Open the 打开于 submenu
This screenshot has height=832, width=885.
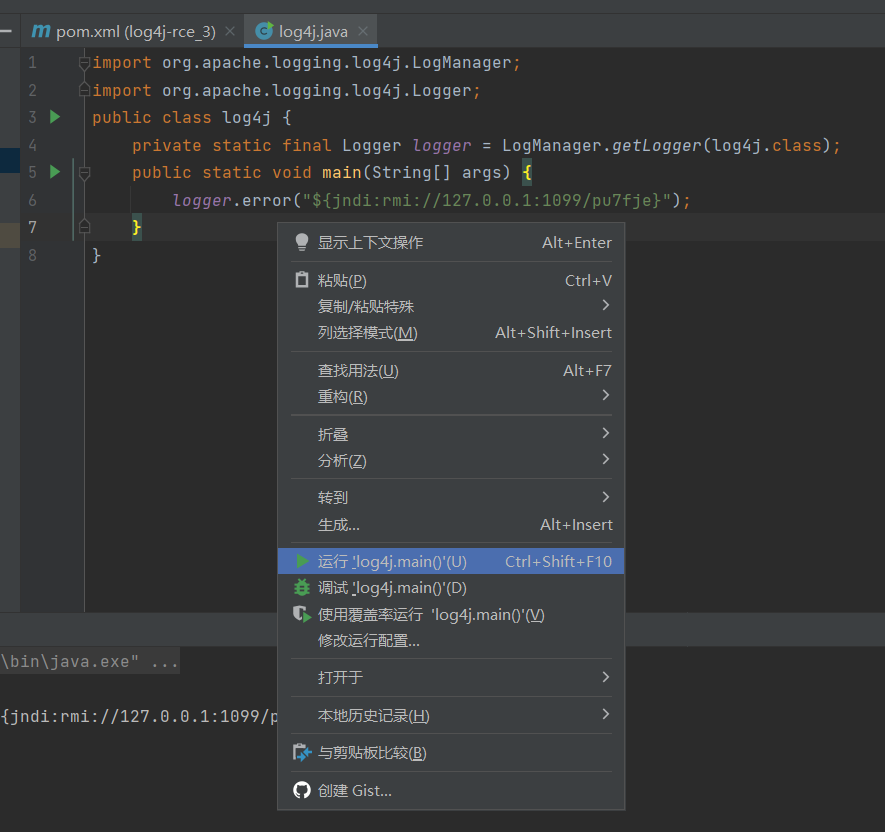click(451, 677)
